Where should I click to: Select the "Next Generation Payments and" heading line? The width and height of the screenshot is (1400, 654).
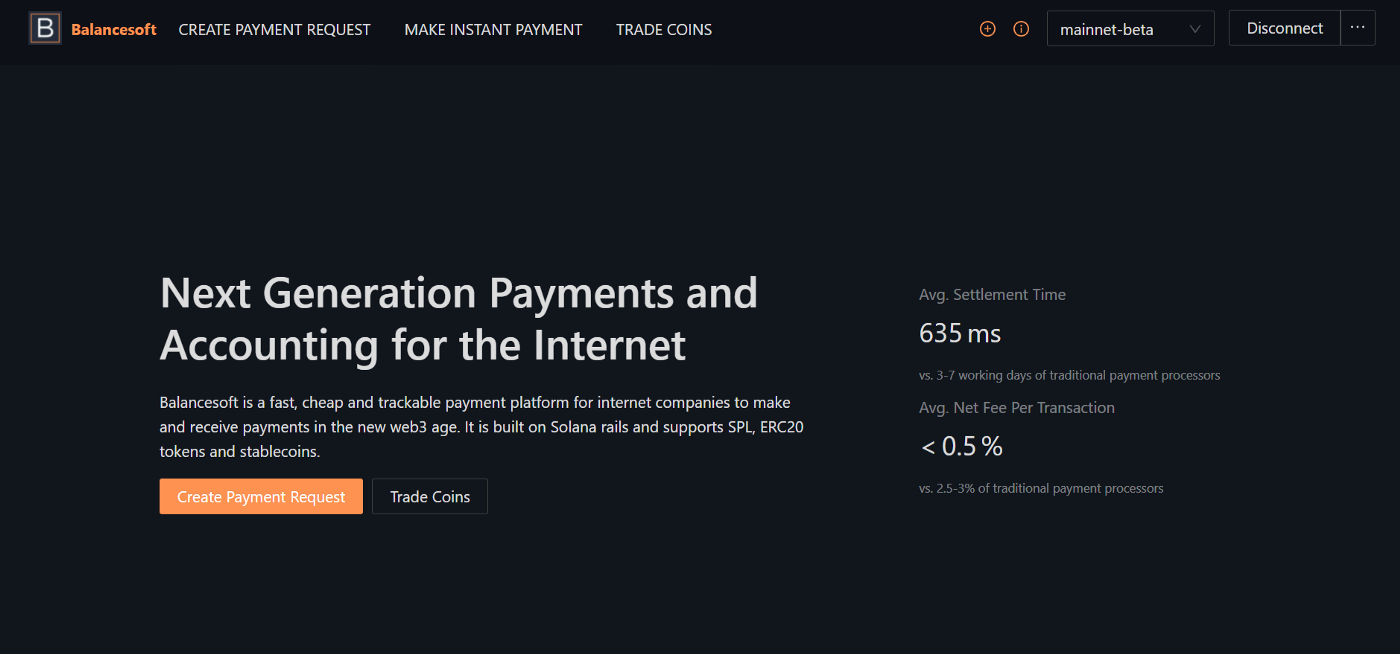(x=459, y=293)
